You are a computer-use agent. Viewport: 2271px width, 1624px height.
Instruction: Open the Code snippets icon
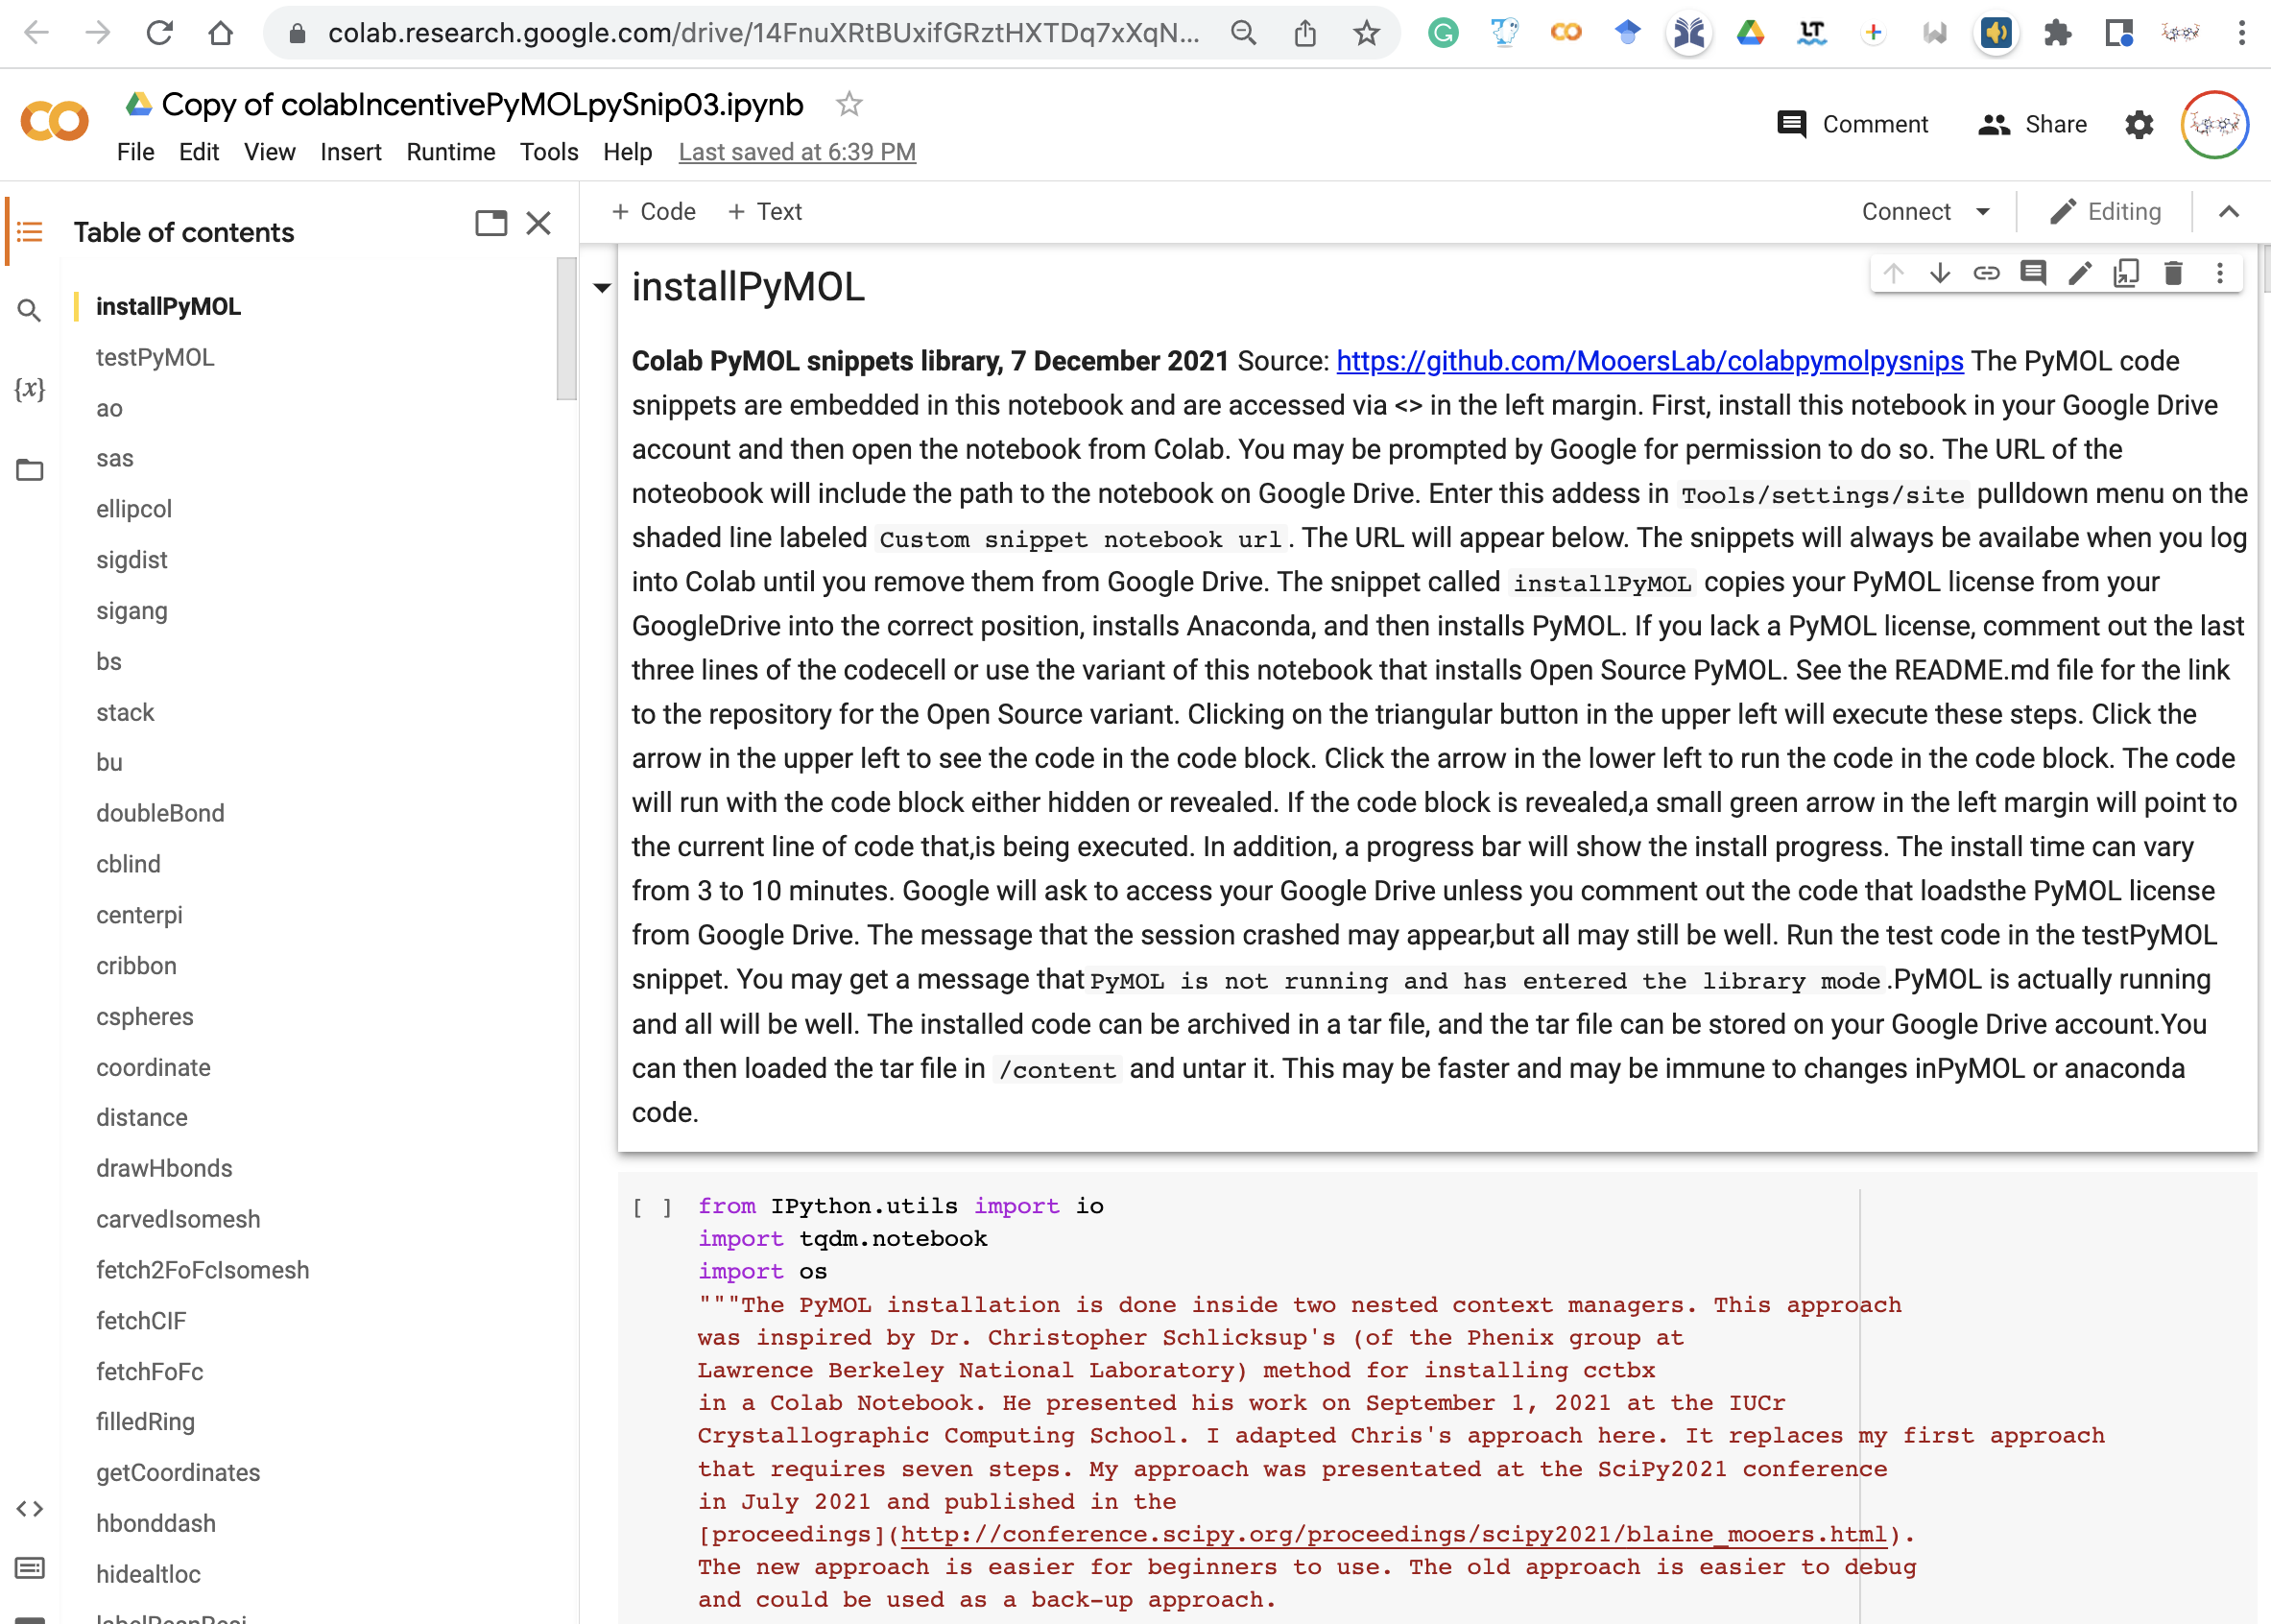tap(29, 1509)
